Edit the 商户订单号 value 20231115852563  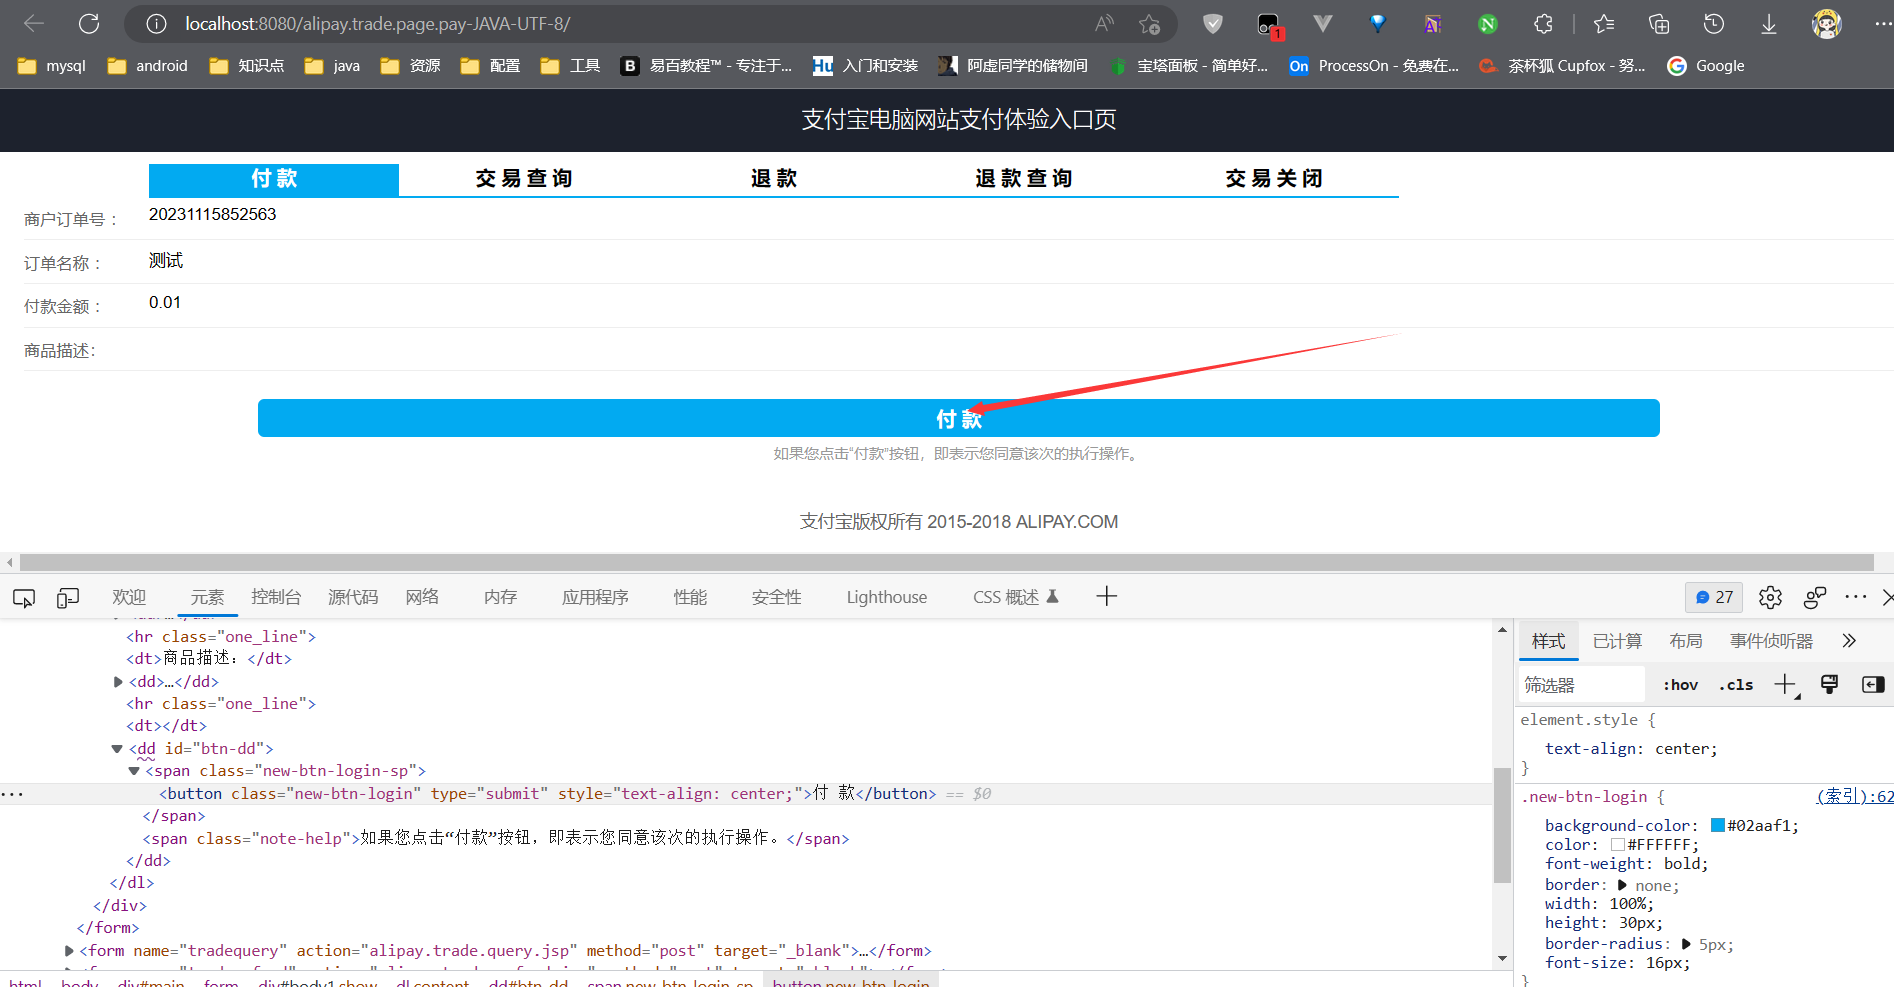click(x=212, y=215)
